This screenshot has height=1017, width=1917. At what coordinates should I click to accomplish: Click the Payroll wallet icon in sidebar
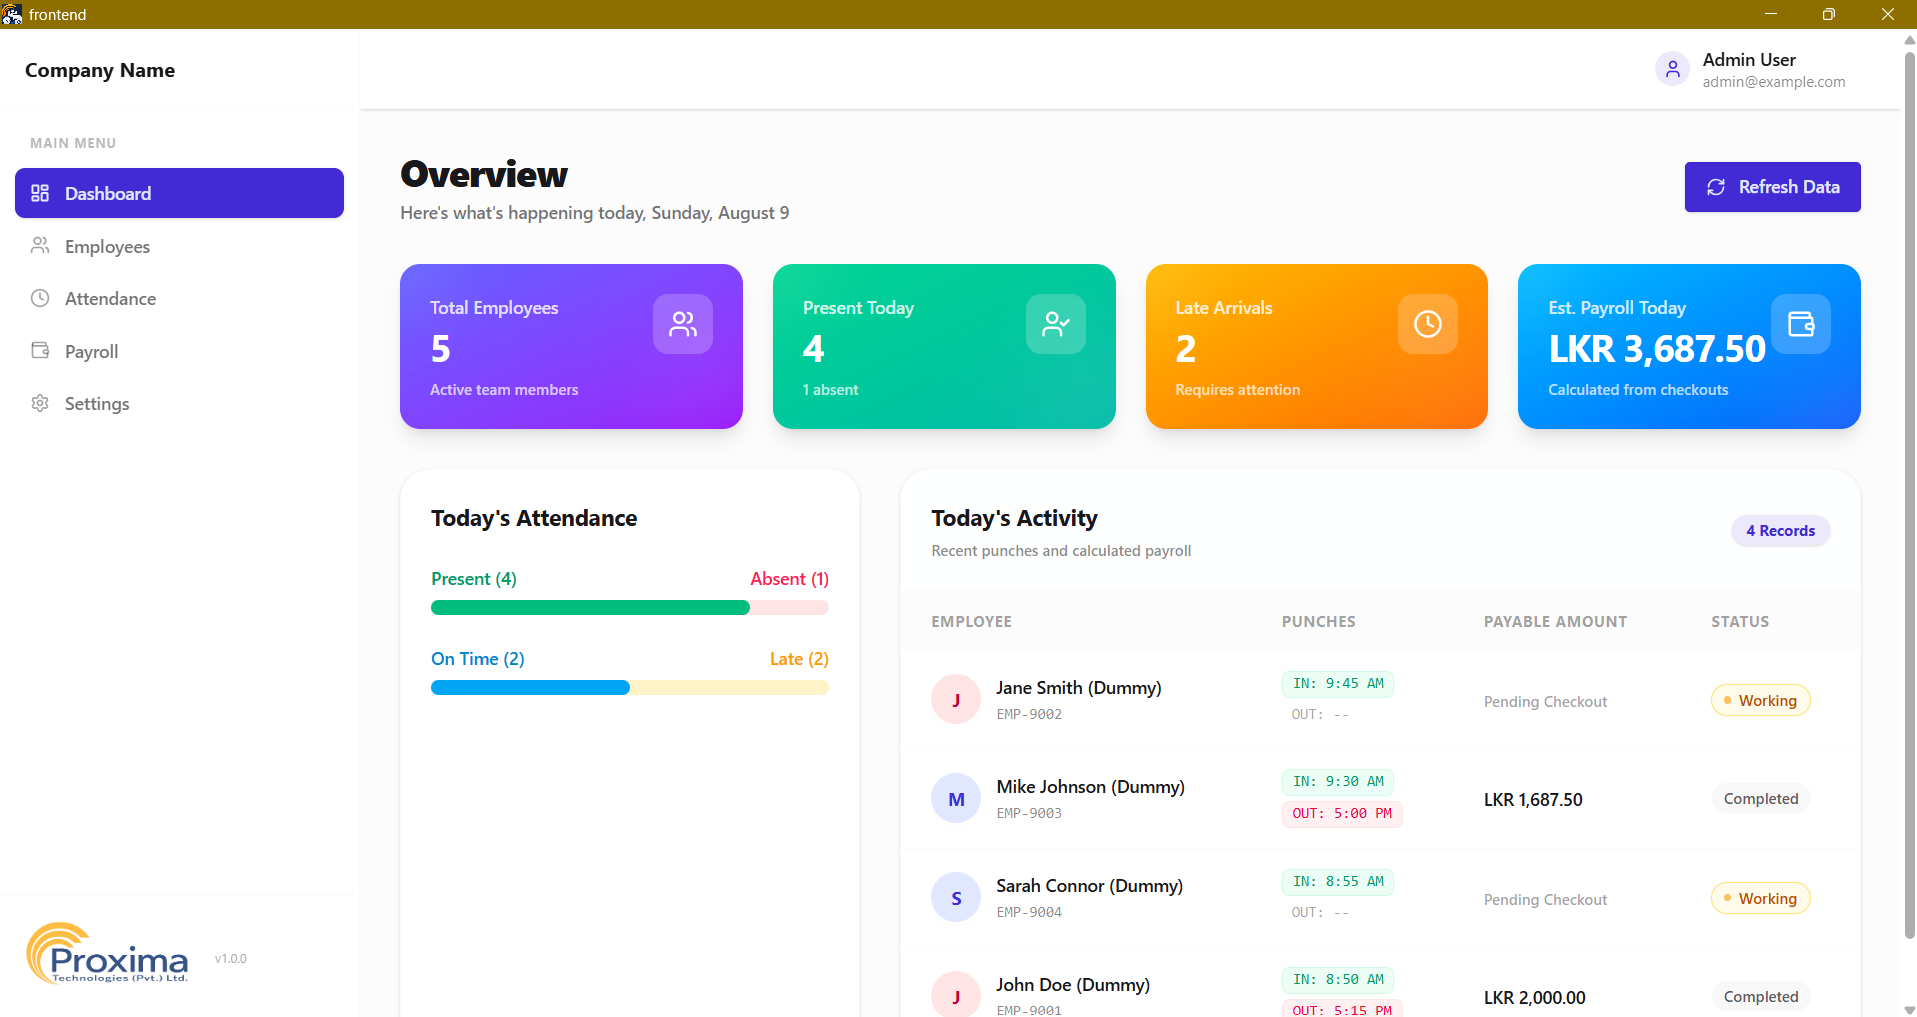click(40, 350)
